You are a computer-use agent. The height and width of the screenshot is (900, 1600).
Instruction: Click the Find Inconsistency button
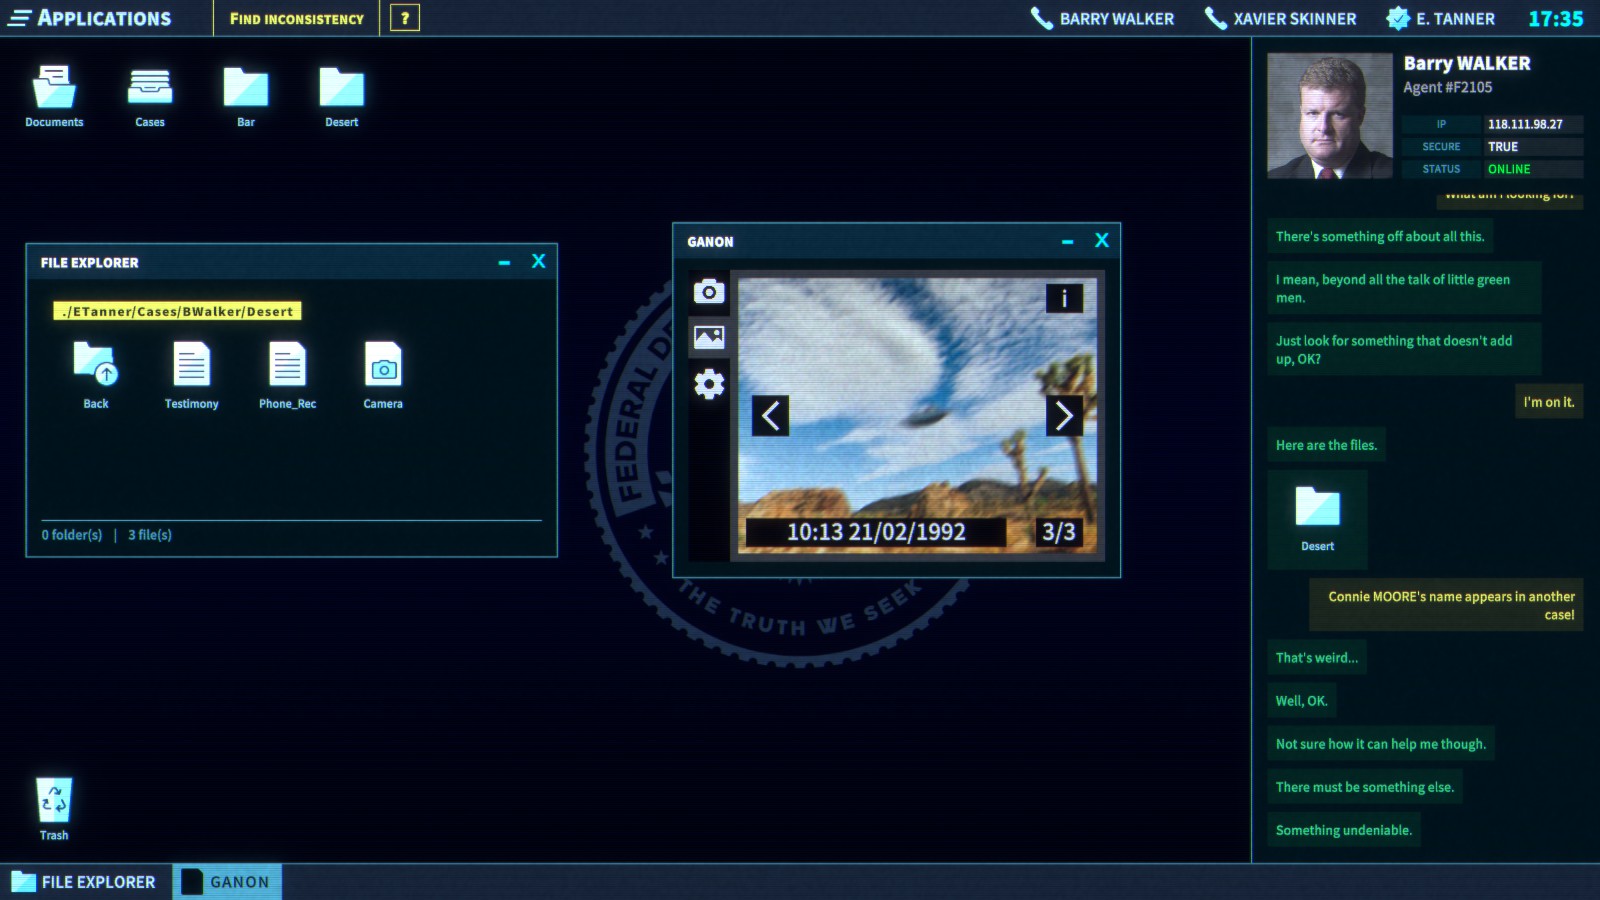[x=297, y=18]
